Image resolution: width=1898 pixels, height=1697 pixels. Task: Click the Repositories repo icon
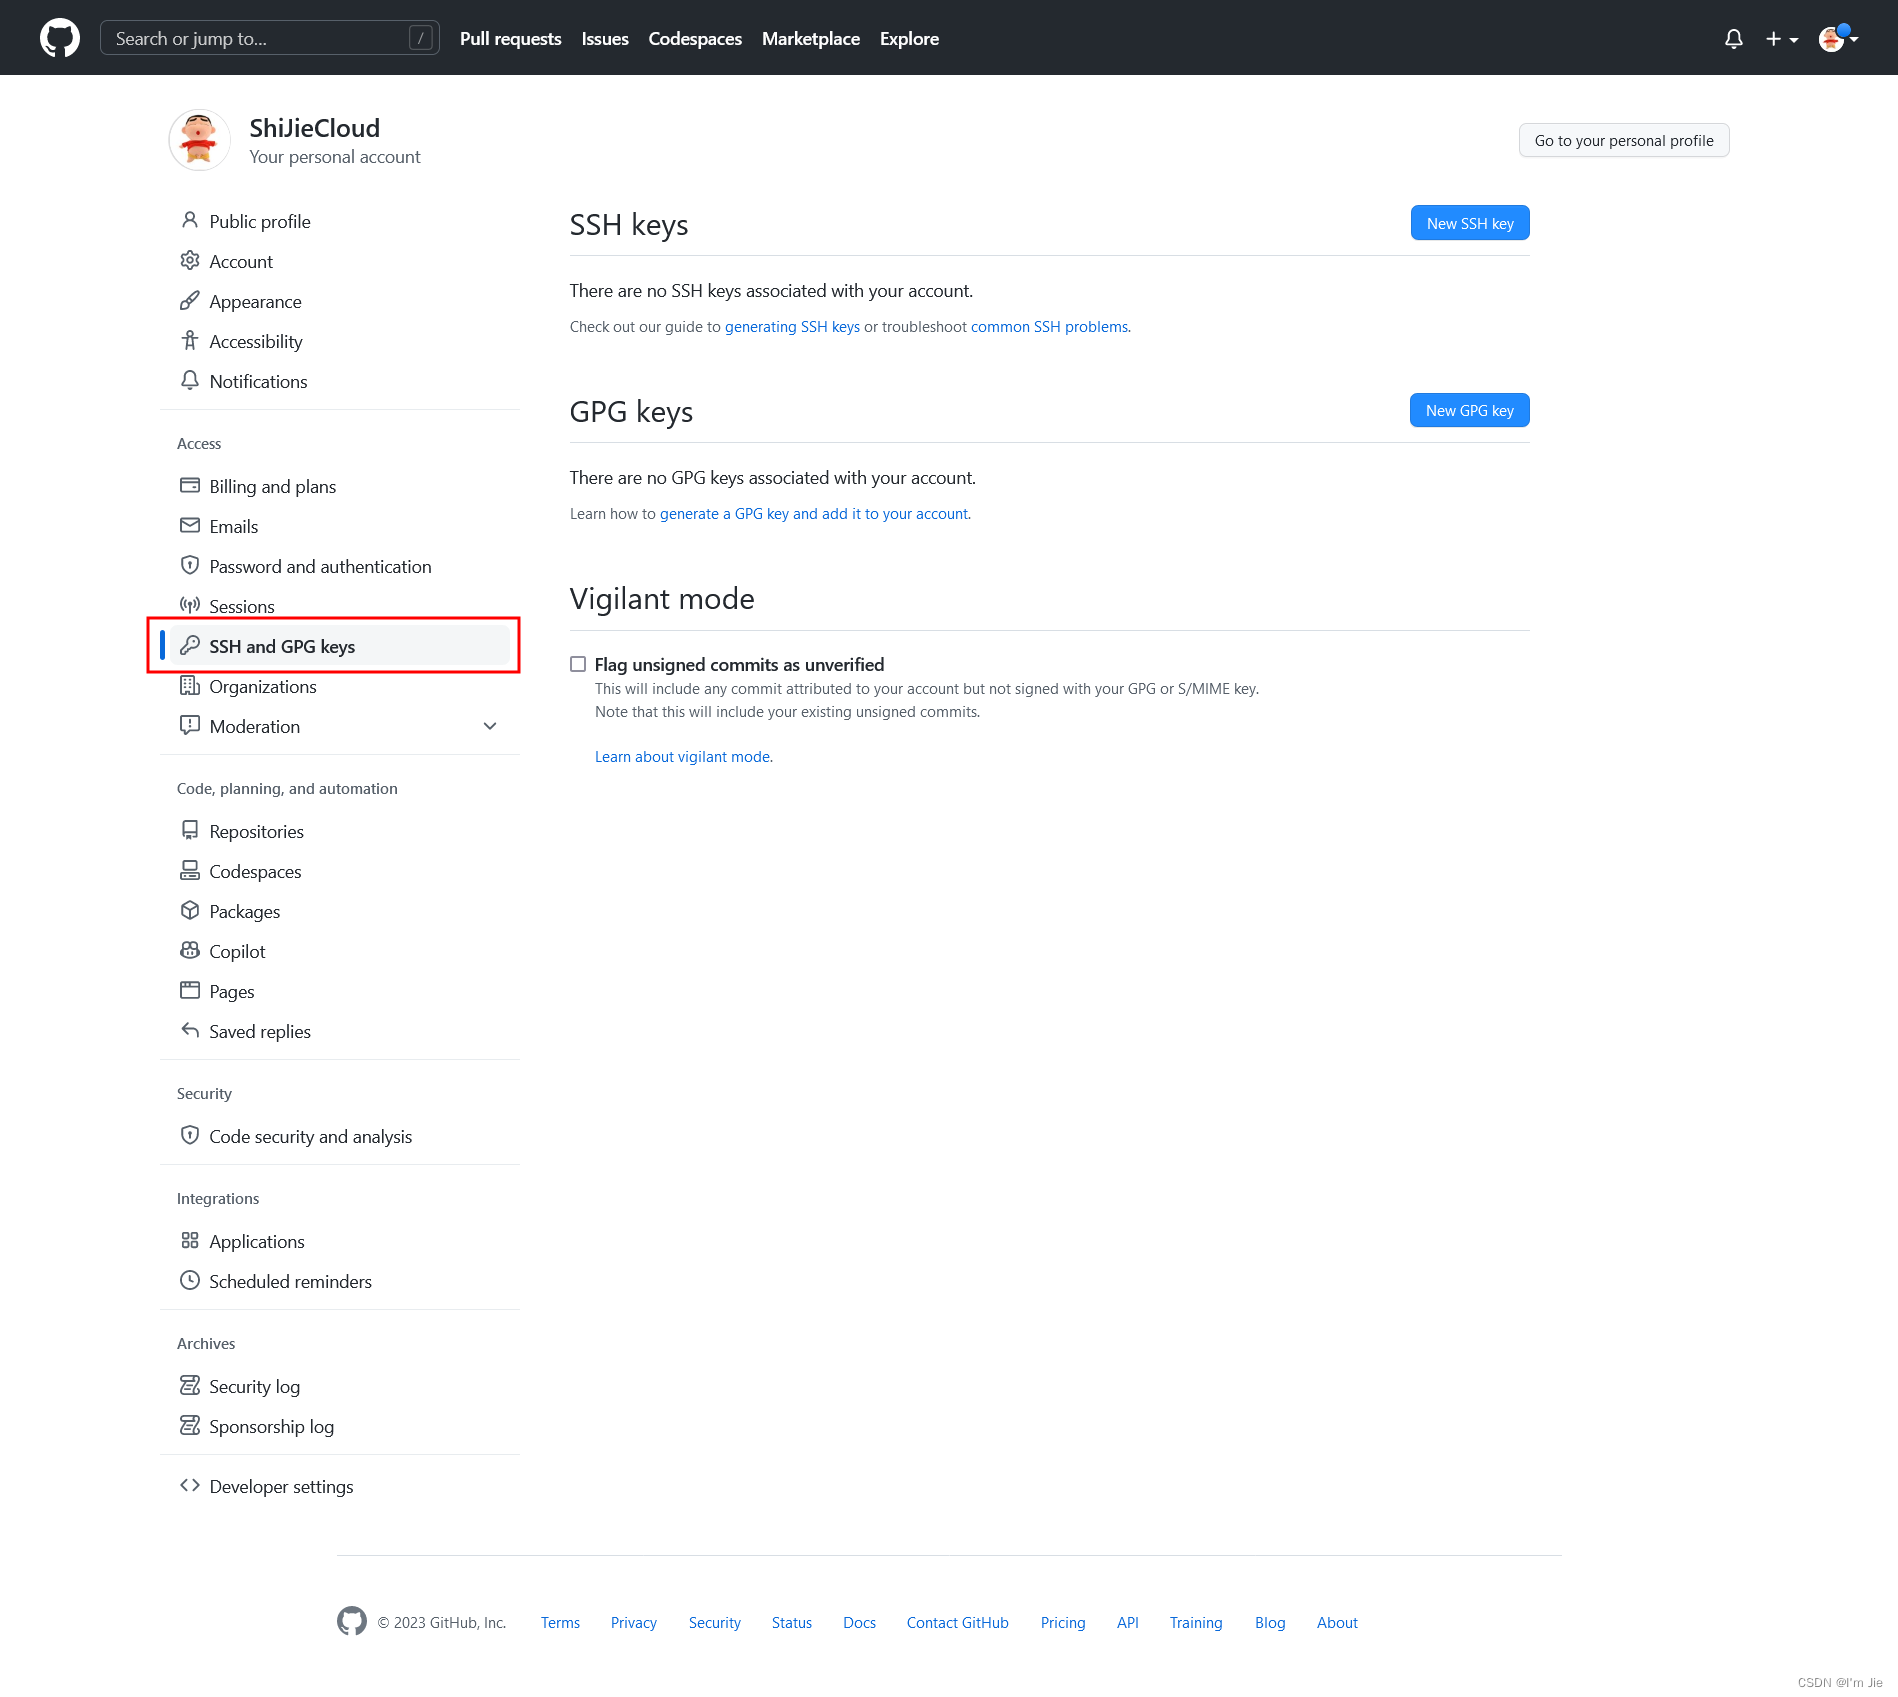click(x=190, y=830)
